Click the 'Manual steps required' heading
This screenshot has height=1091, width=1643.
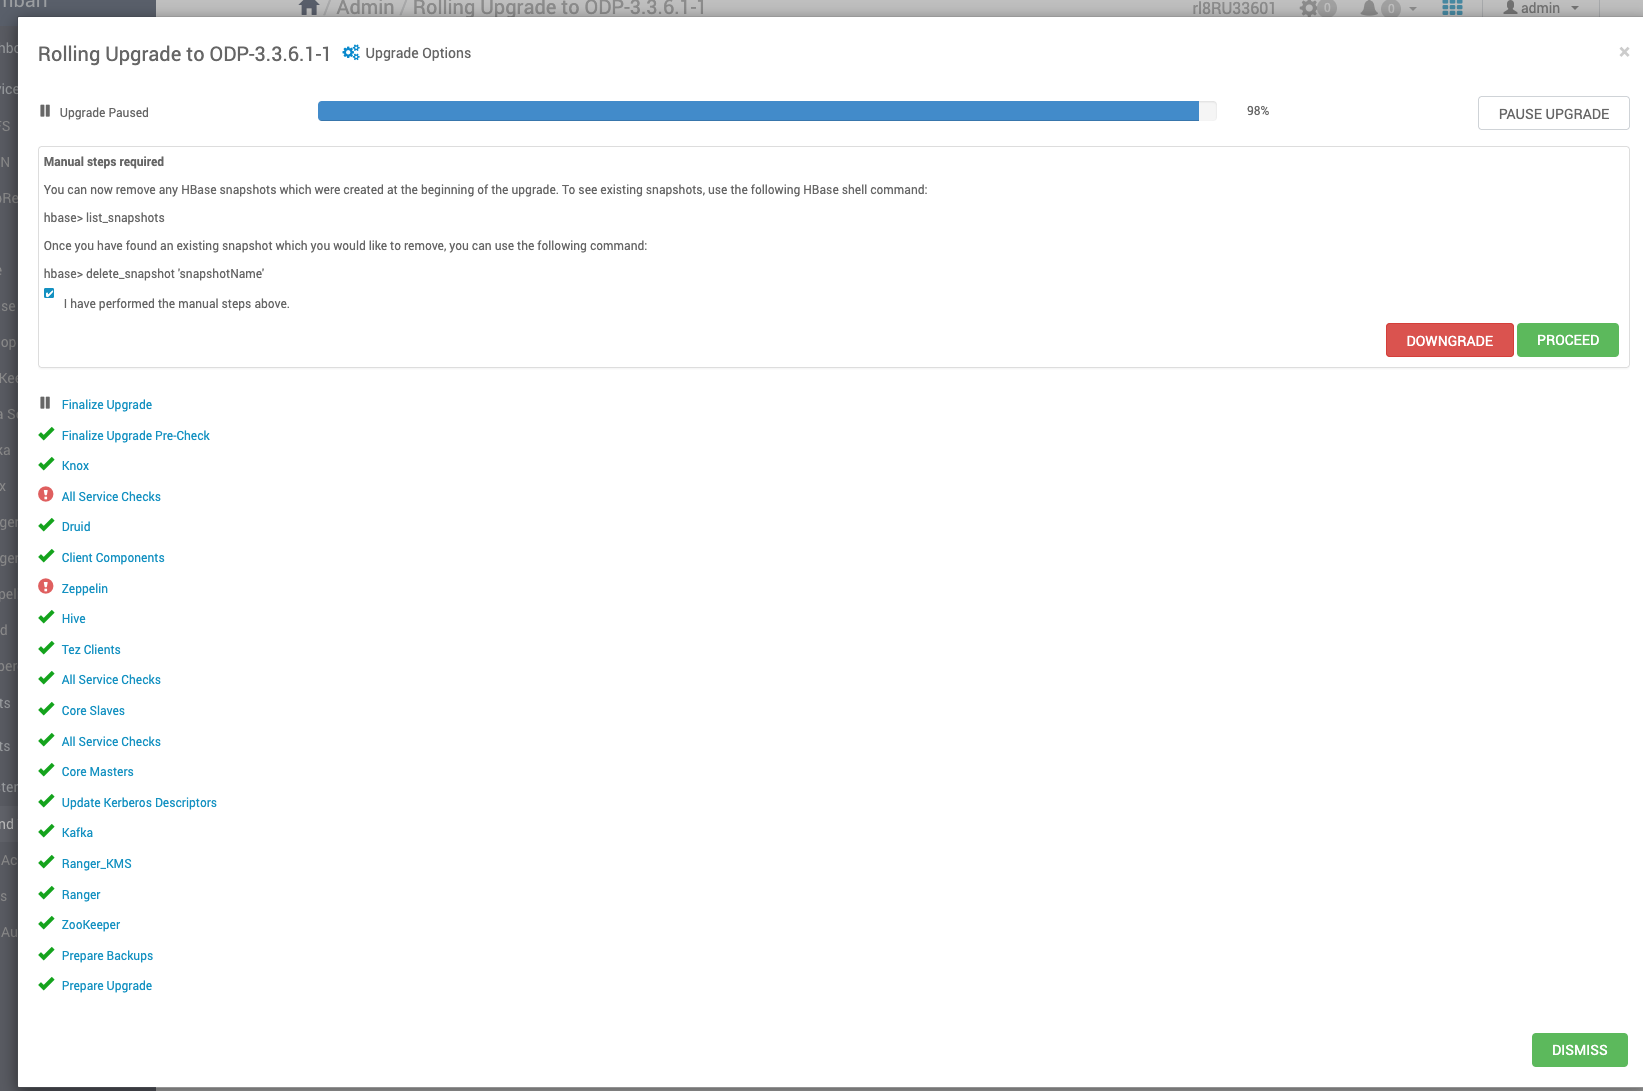pos(104,162)
